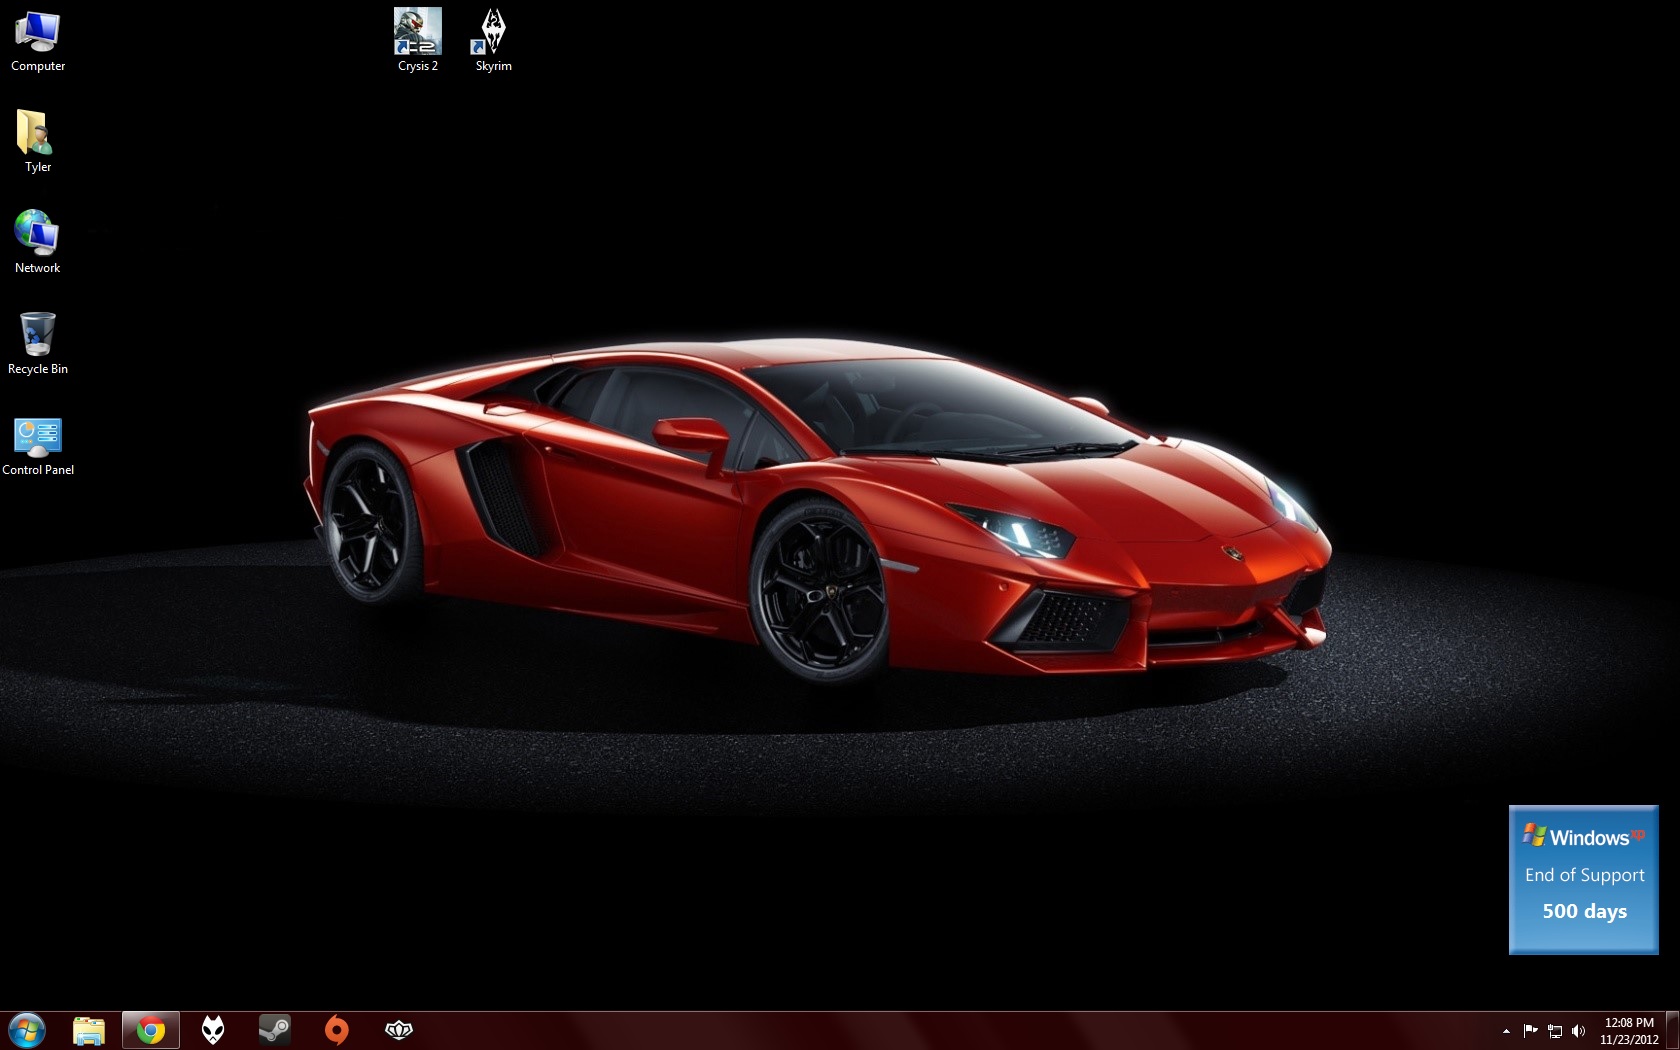This screenshot has width=1680, height=1050.
Task: Click the Windows XP End of Support gadget
Action: click(1583, 880)
